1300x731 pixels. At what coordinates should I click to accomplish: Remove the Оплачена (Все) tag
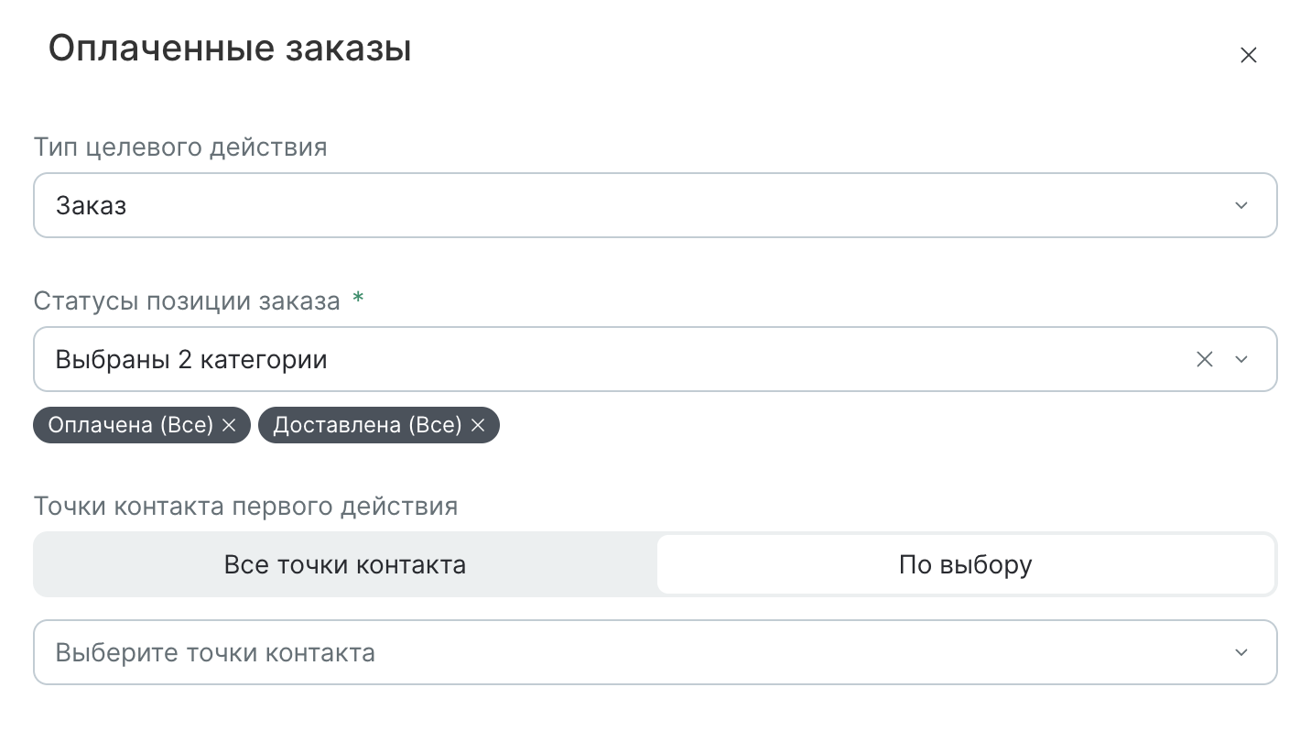229,425
